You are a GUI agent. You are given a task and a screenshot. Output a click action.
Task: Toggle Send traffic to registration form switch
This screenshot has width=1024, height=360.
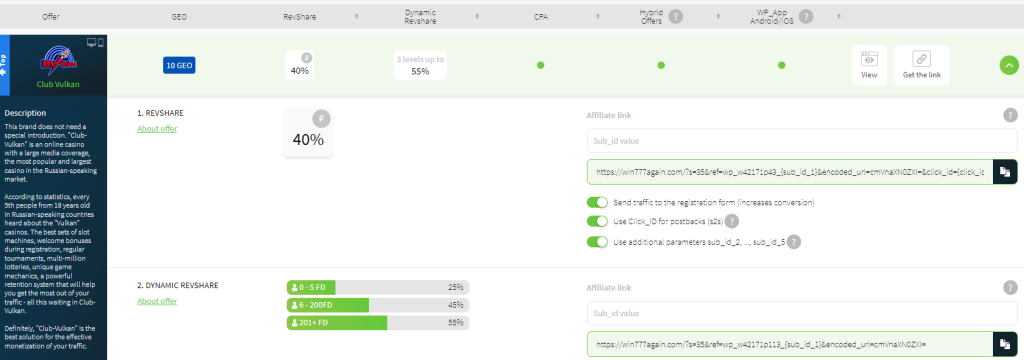click(598, 202)
